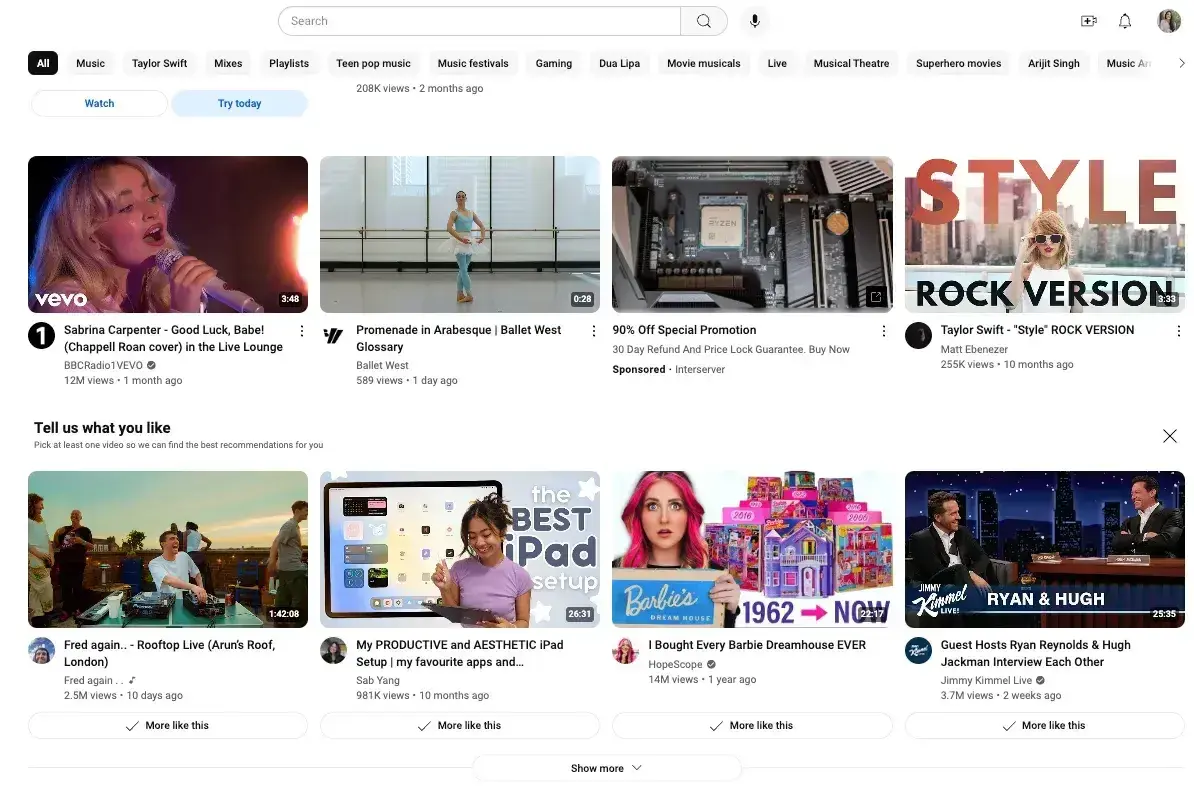Open Fred again.. channel avatar
1194x788 pixels.
(x=42, y=651)
